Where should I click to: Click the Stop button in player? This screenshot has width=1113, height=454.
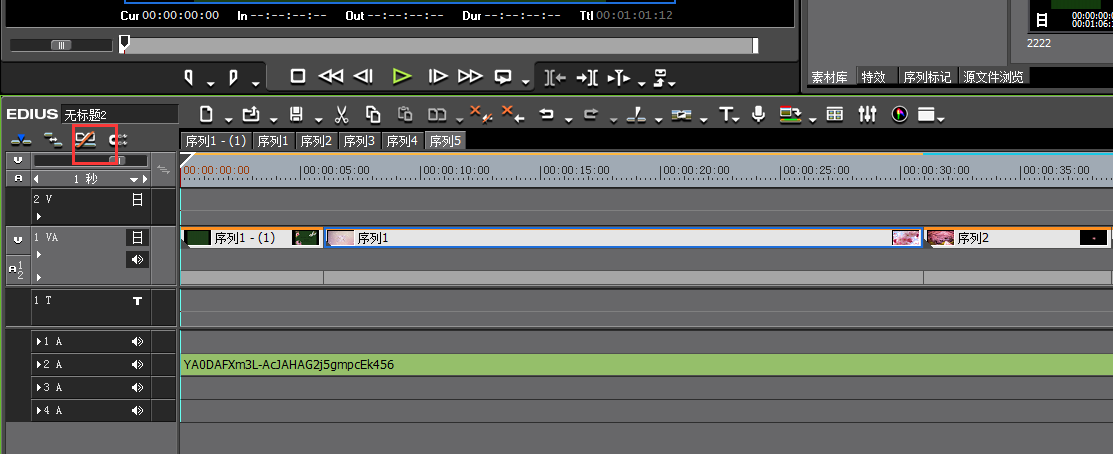click(298, 77)
